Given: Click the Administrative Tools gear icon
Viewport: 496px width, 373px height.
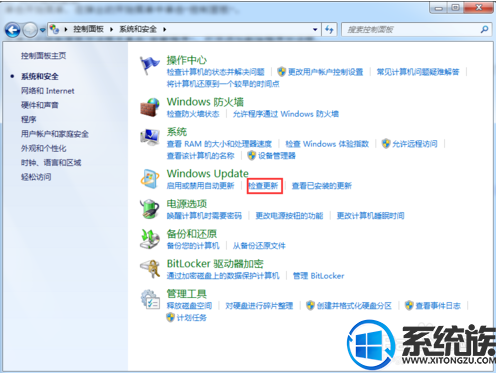Looking at the screenshot, I should tap(149, 299).
